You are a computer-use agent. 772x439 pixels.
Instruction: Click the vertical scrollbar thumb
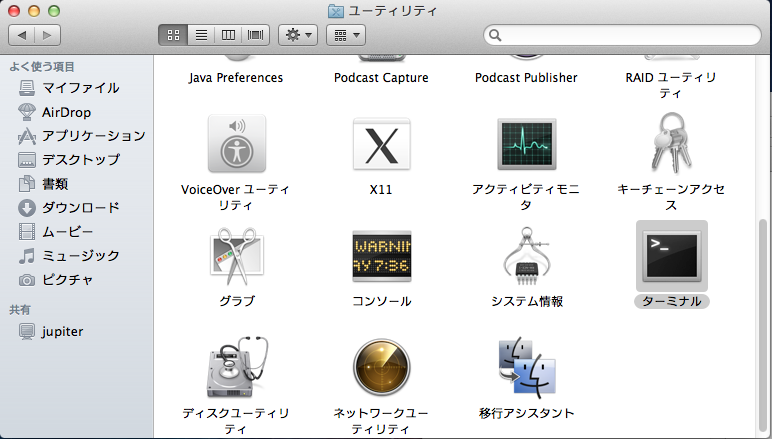point(763,328)
